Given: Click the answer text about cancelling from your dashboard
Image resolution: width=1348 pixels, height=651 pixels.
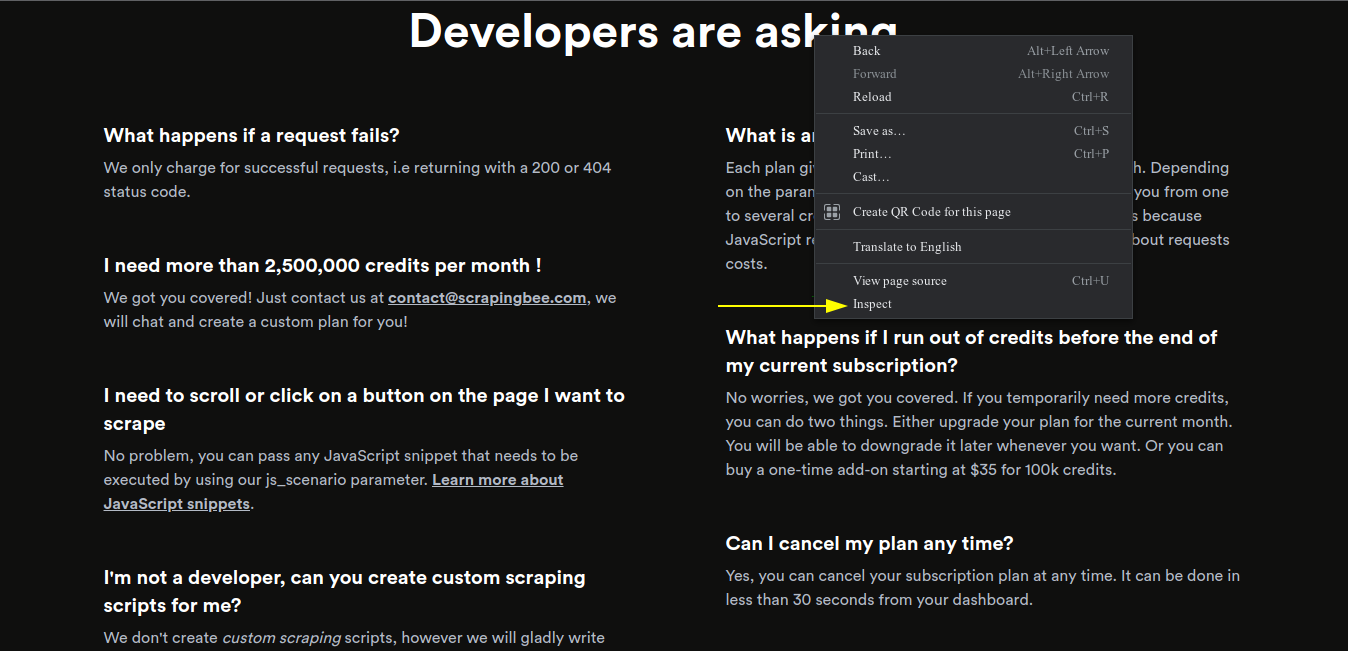Looking at the screenshot, I should (982, 588).
